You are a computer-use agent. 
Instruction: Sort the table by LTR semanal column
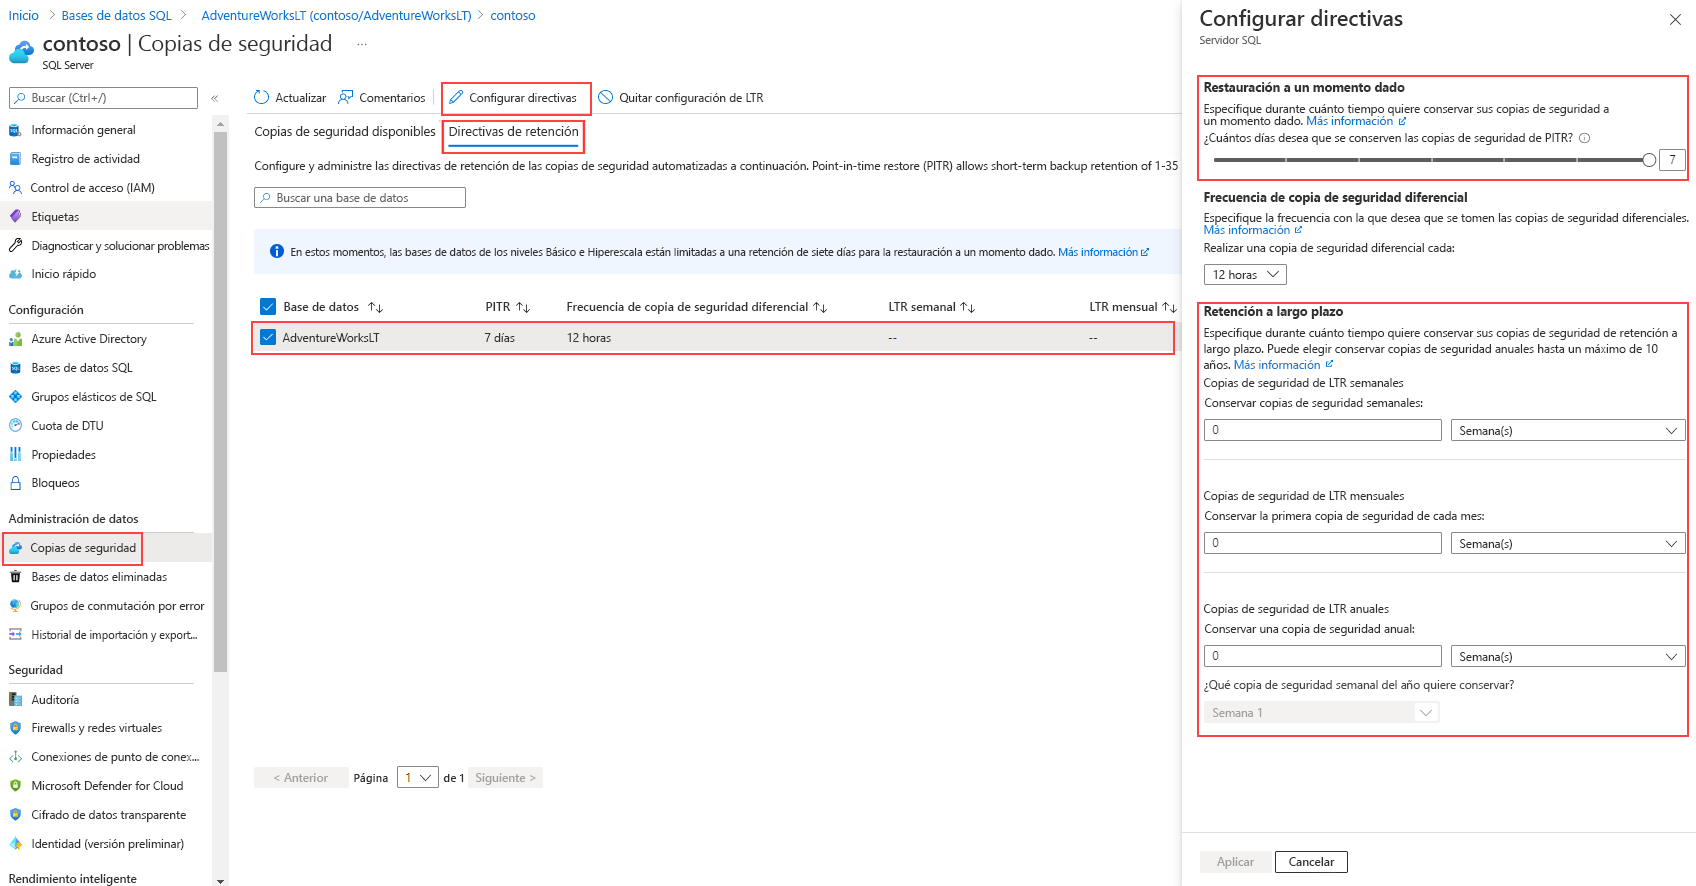932,307
